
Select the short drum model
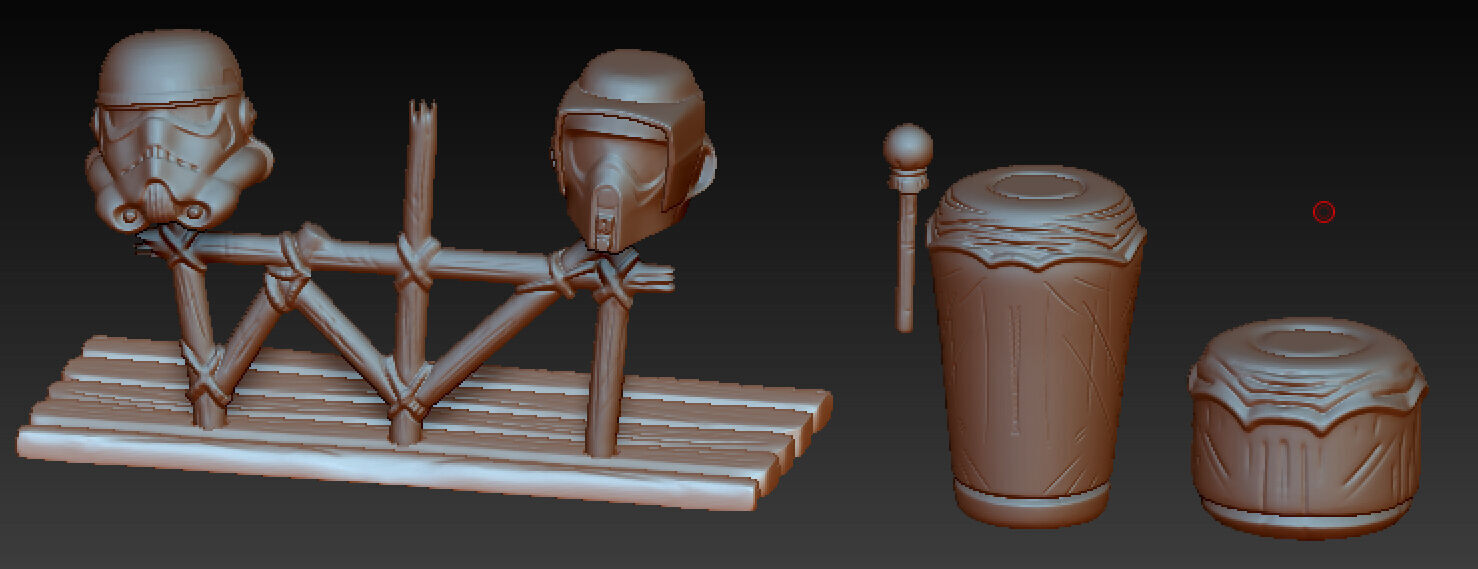(x=1308, y=428)
